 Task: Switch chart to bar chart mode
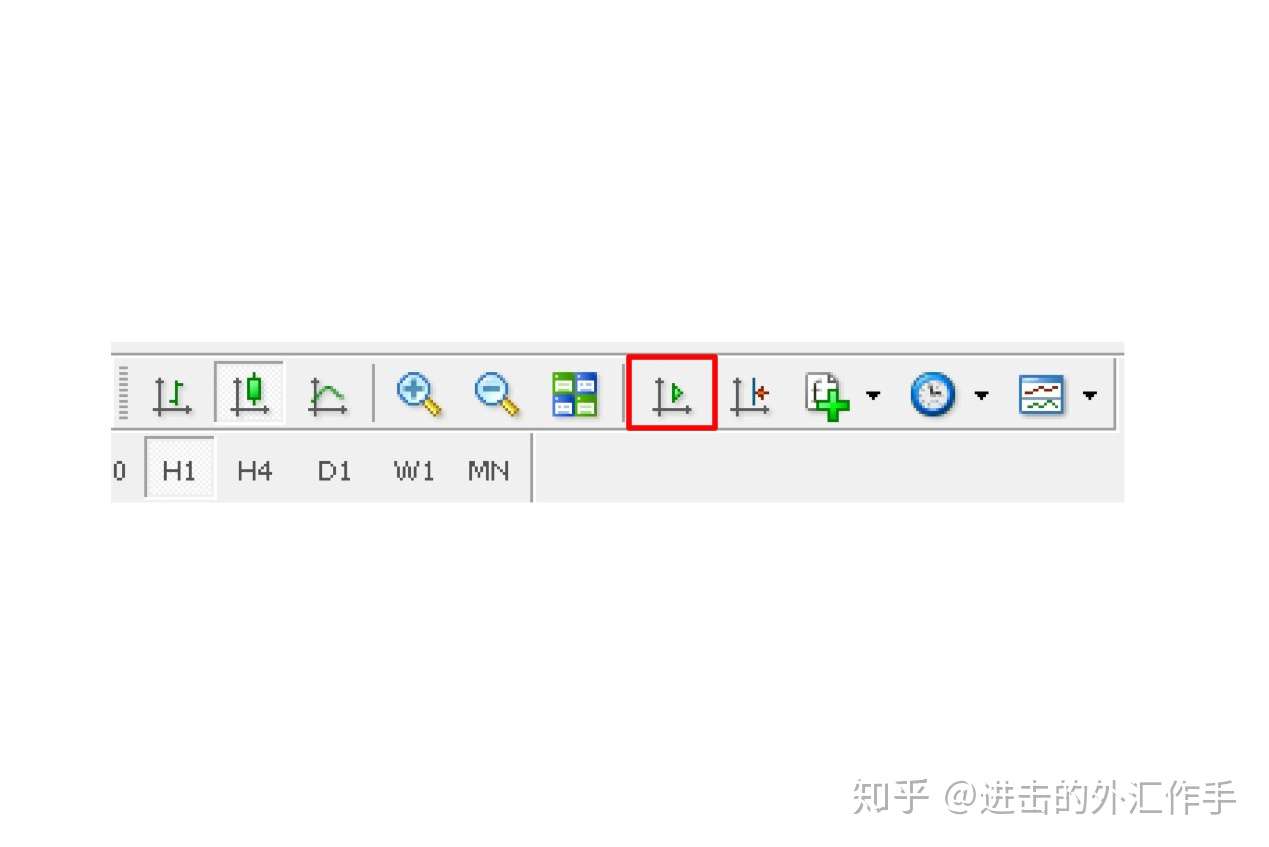(x=172, y=395)
